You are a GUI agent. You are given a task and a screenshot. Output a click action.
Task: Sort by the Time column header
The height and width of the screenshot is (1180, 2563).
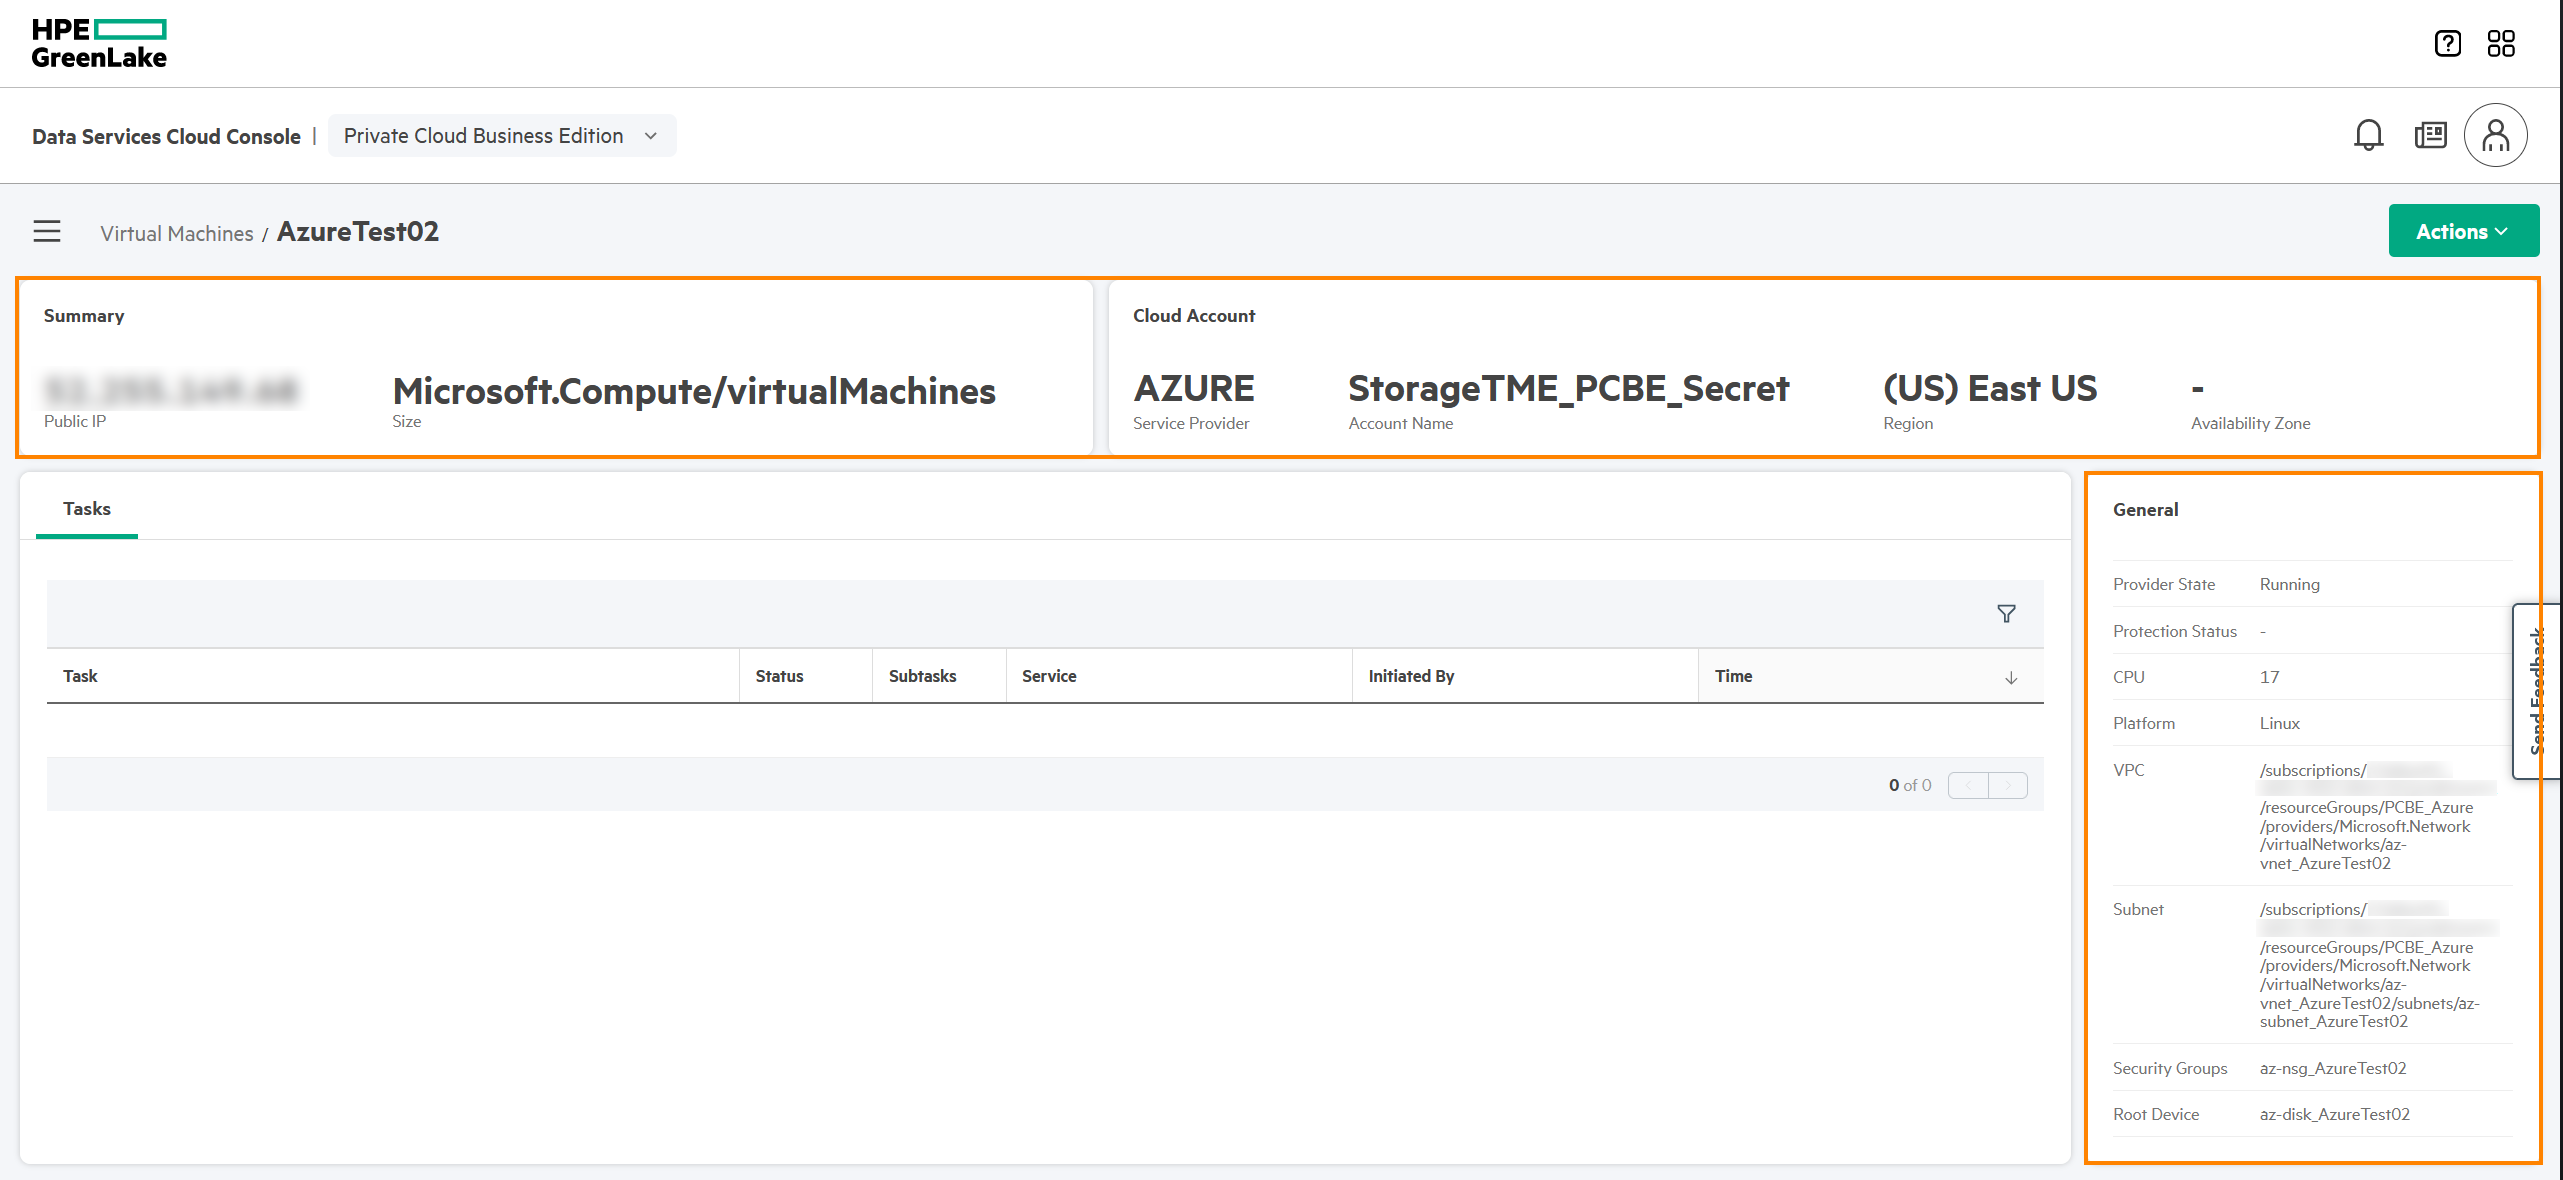pyautogui.click(x=1870, y=676)
